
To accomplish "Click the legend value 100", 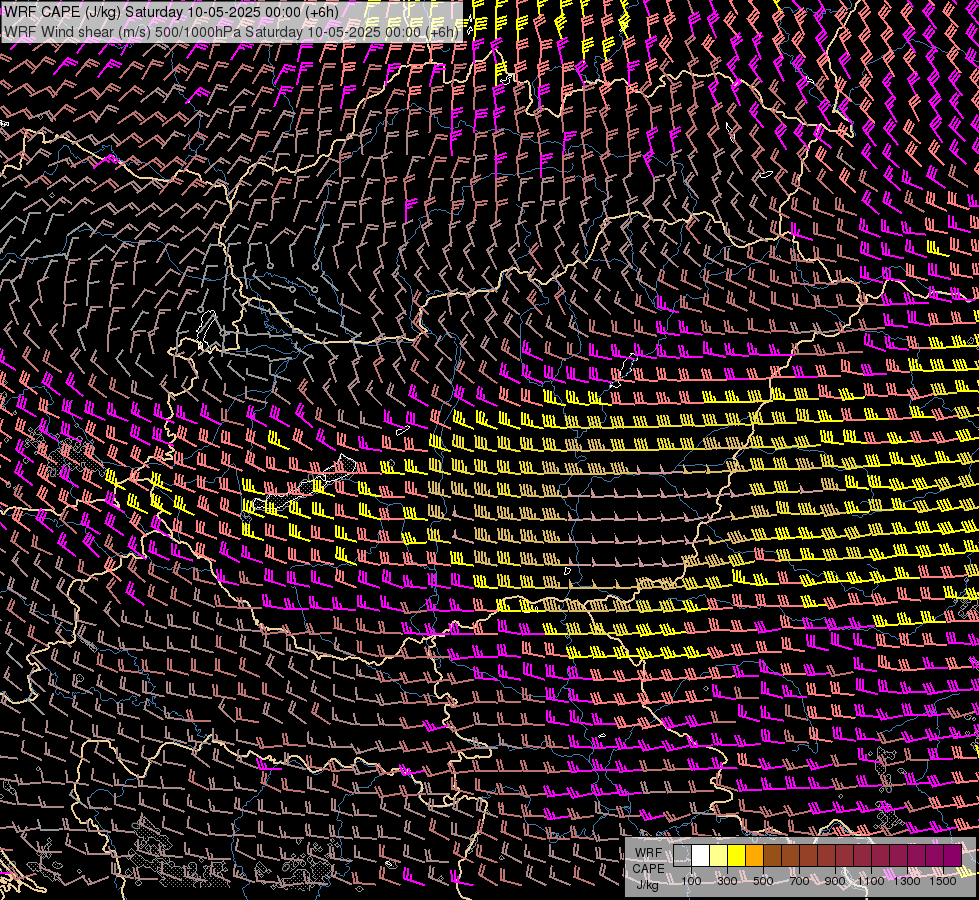I will [x=691, y=881].
